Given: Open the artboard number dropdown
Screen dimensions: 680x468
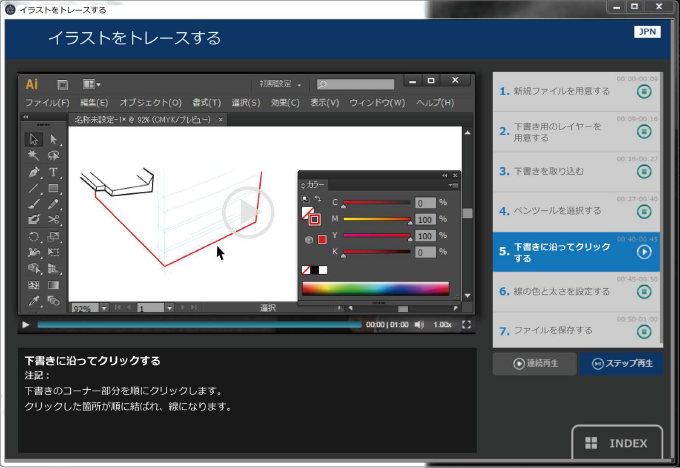Looking at the screenshot, I should point(170,308).
